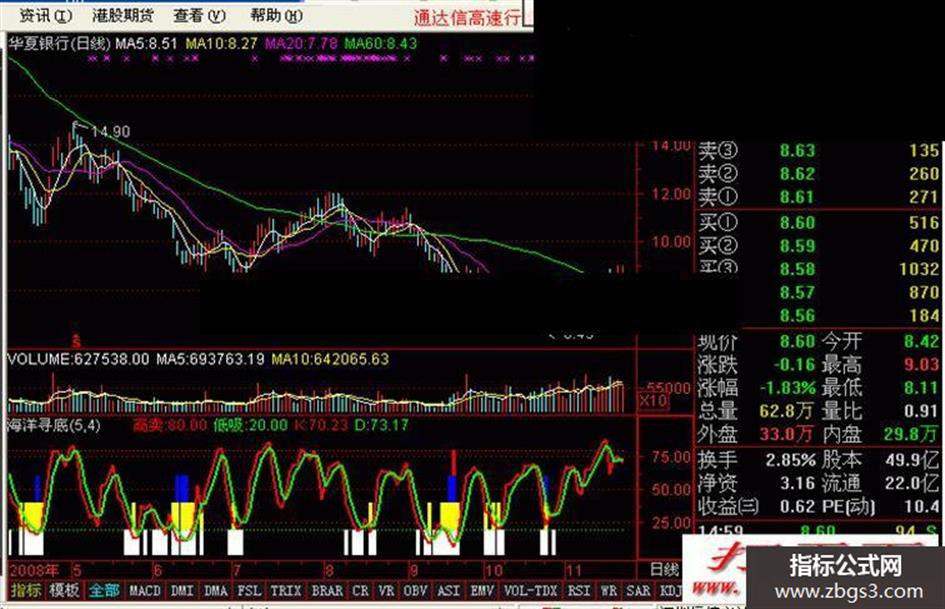Click the 通达信高速行 server label
This screenshot has height=609, width=945.
click(x=467, y=17)
